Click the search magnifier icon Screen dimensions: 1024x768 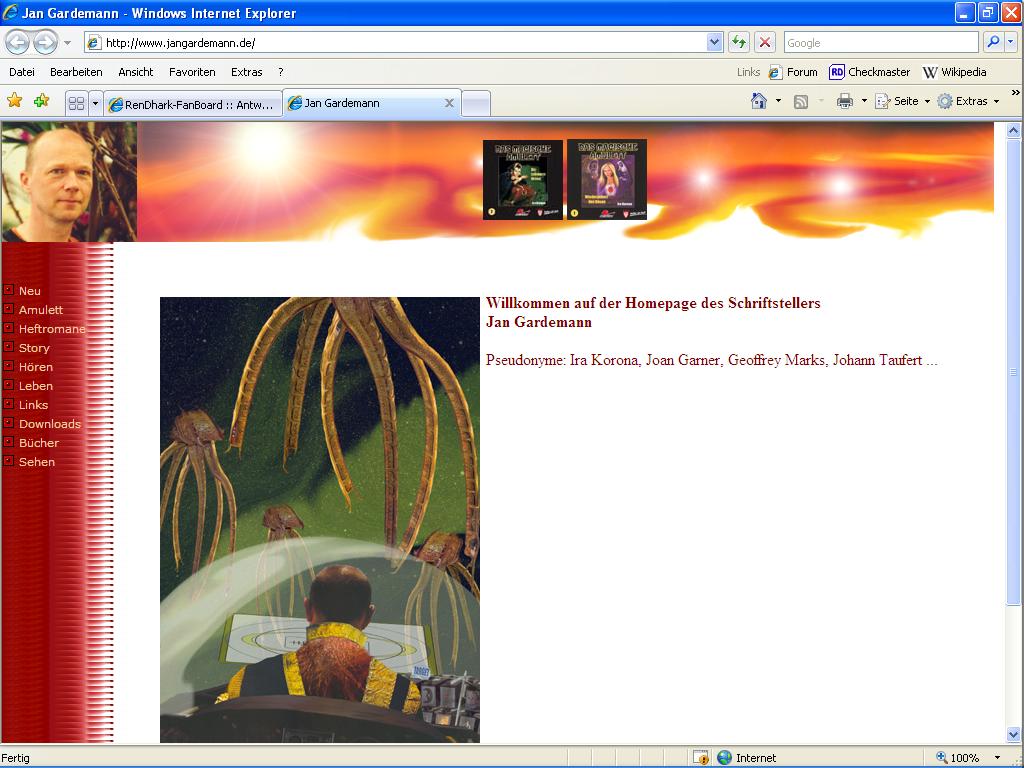(992, 42)
